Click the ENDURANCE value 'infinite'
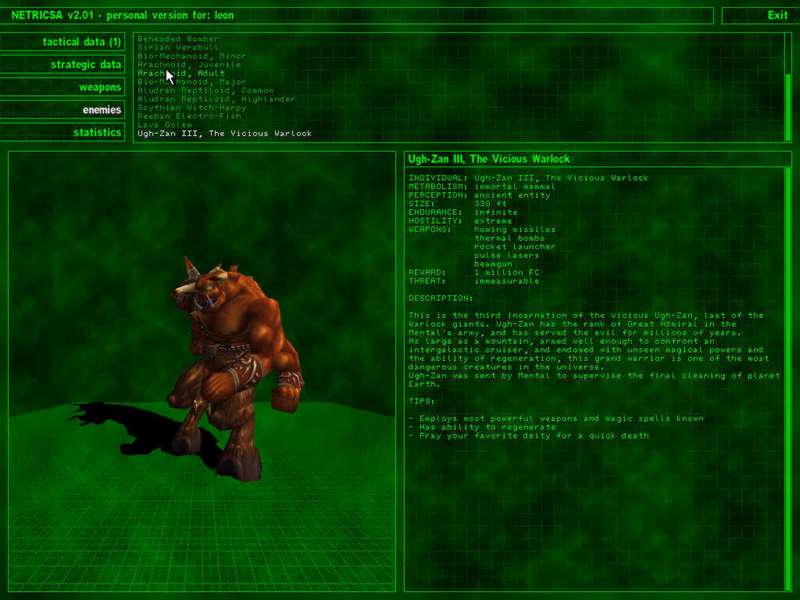 click(495, 212)
